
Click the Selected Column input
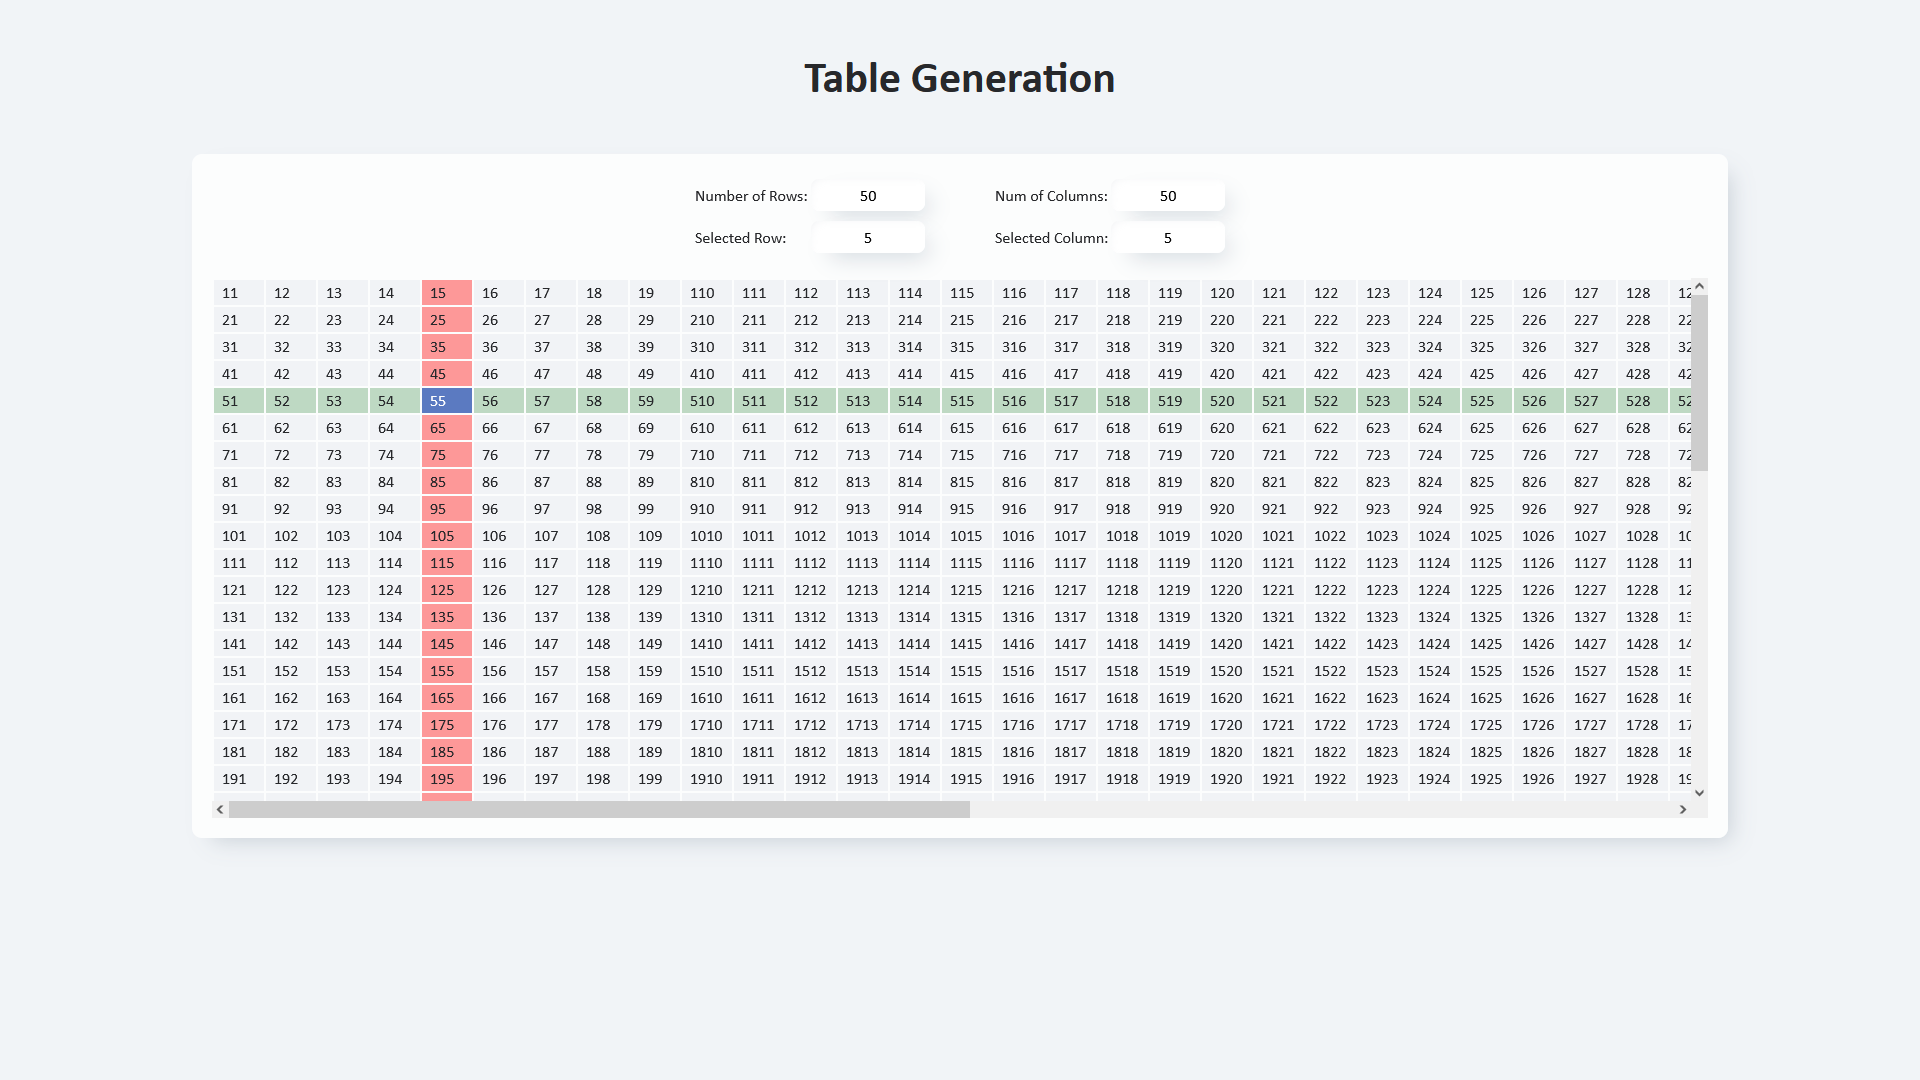[x=1168, y=238]
